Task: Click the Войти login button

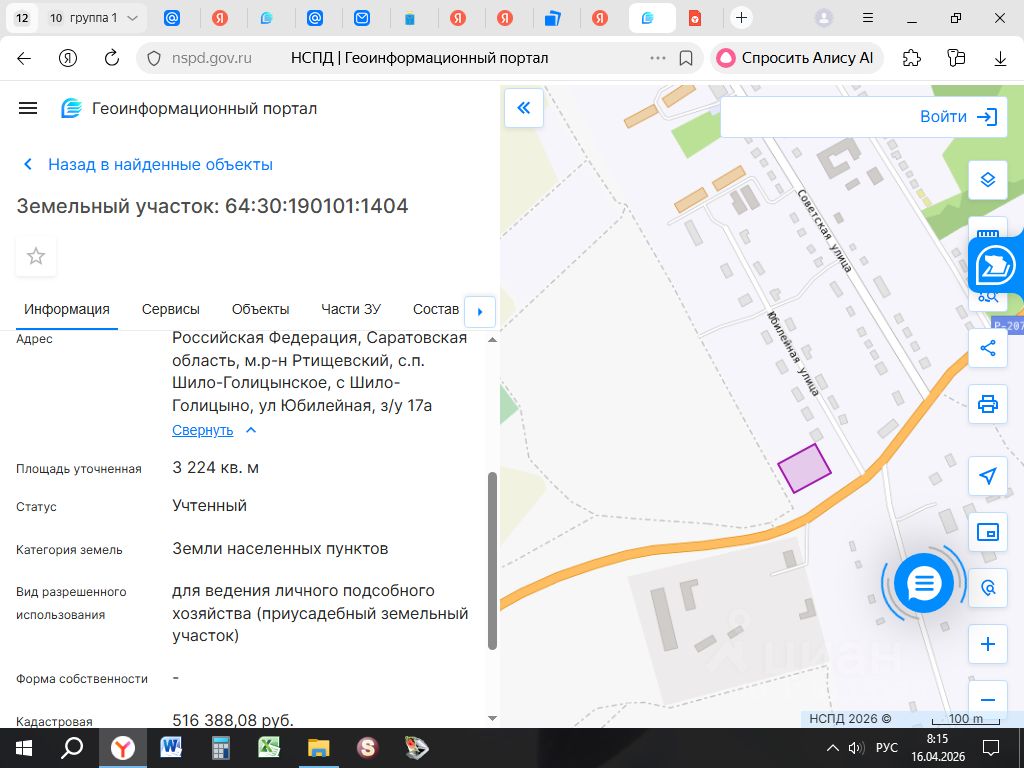Action: 959,117
